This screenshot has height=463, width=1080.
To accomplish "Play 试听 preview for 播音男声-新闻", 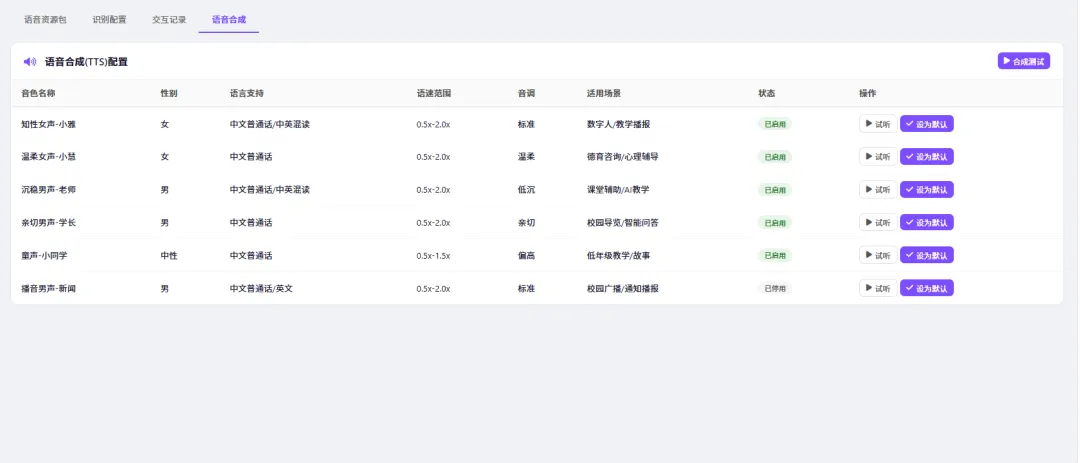I will (x=878, y=289).
